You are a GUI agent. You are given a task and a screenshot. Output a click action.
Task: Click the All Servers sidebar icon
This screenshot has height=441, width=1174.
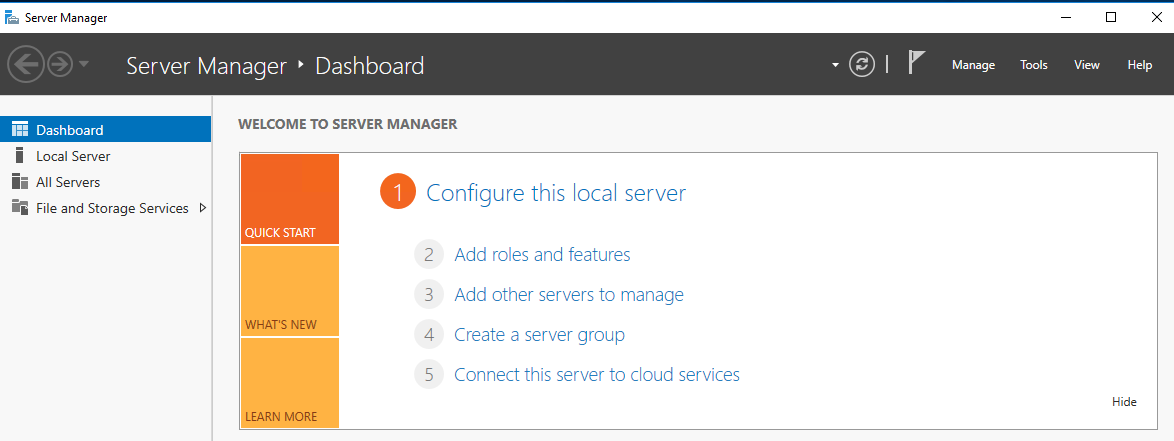click(x=19, y=181)
